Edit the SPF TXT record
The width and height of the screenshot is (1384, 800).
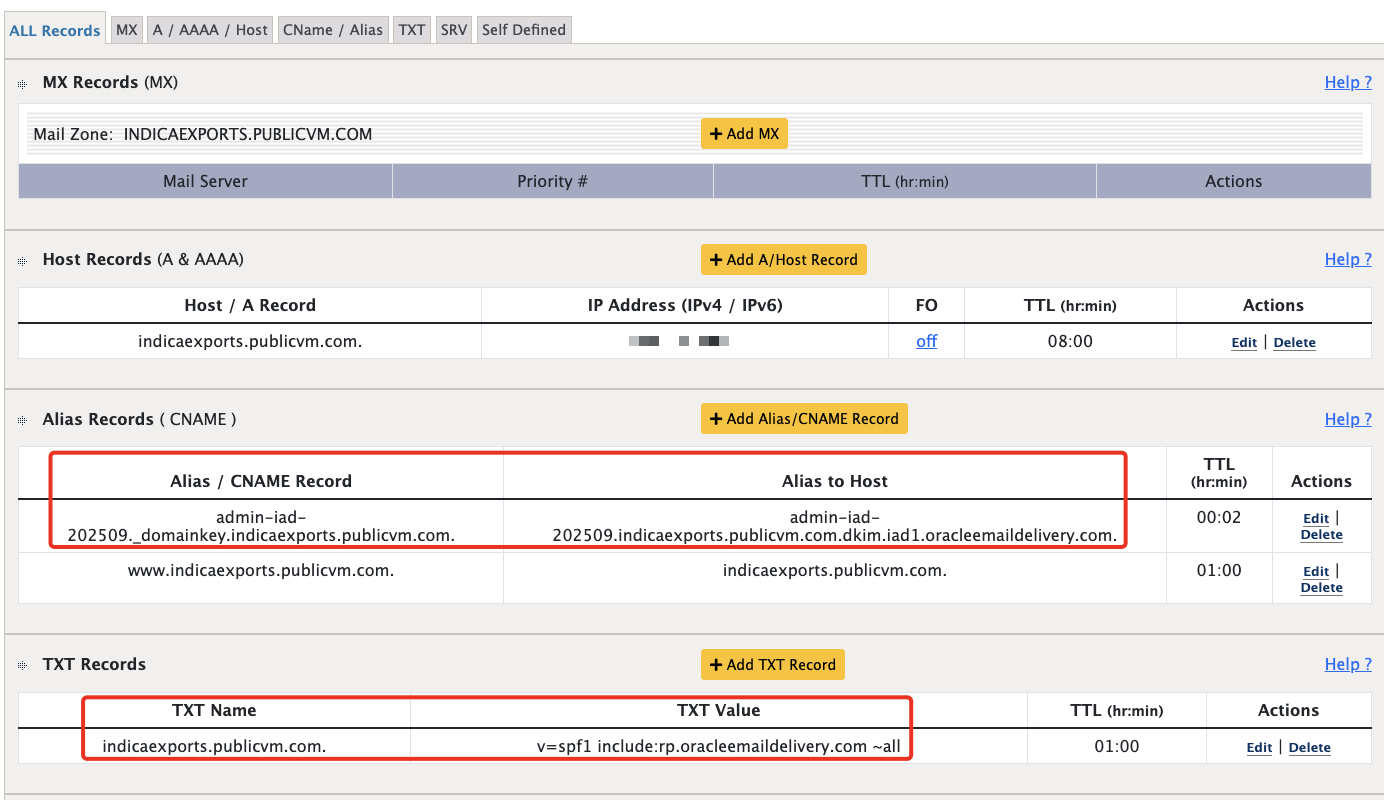[1259, 747]
